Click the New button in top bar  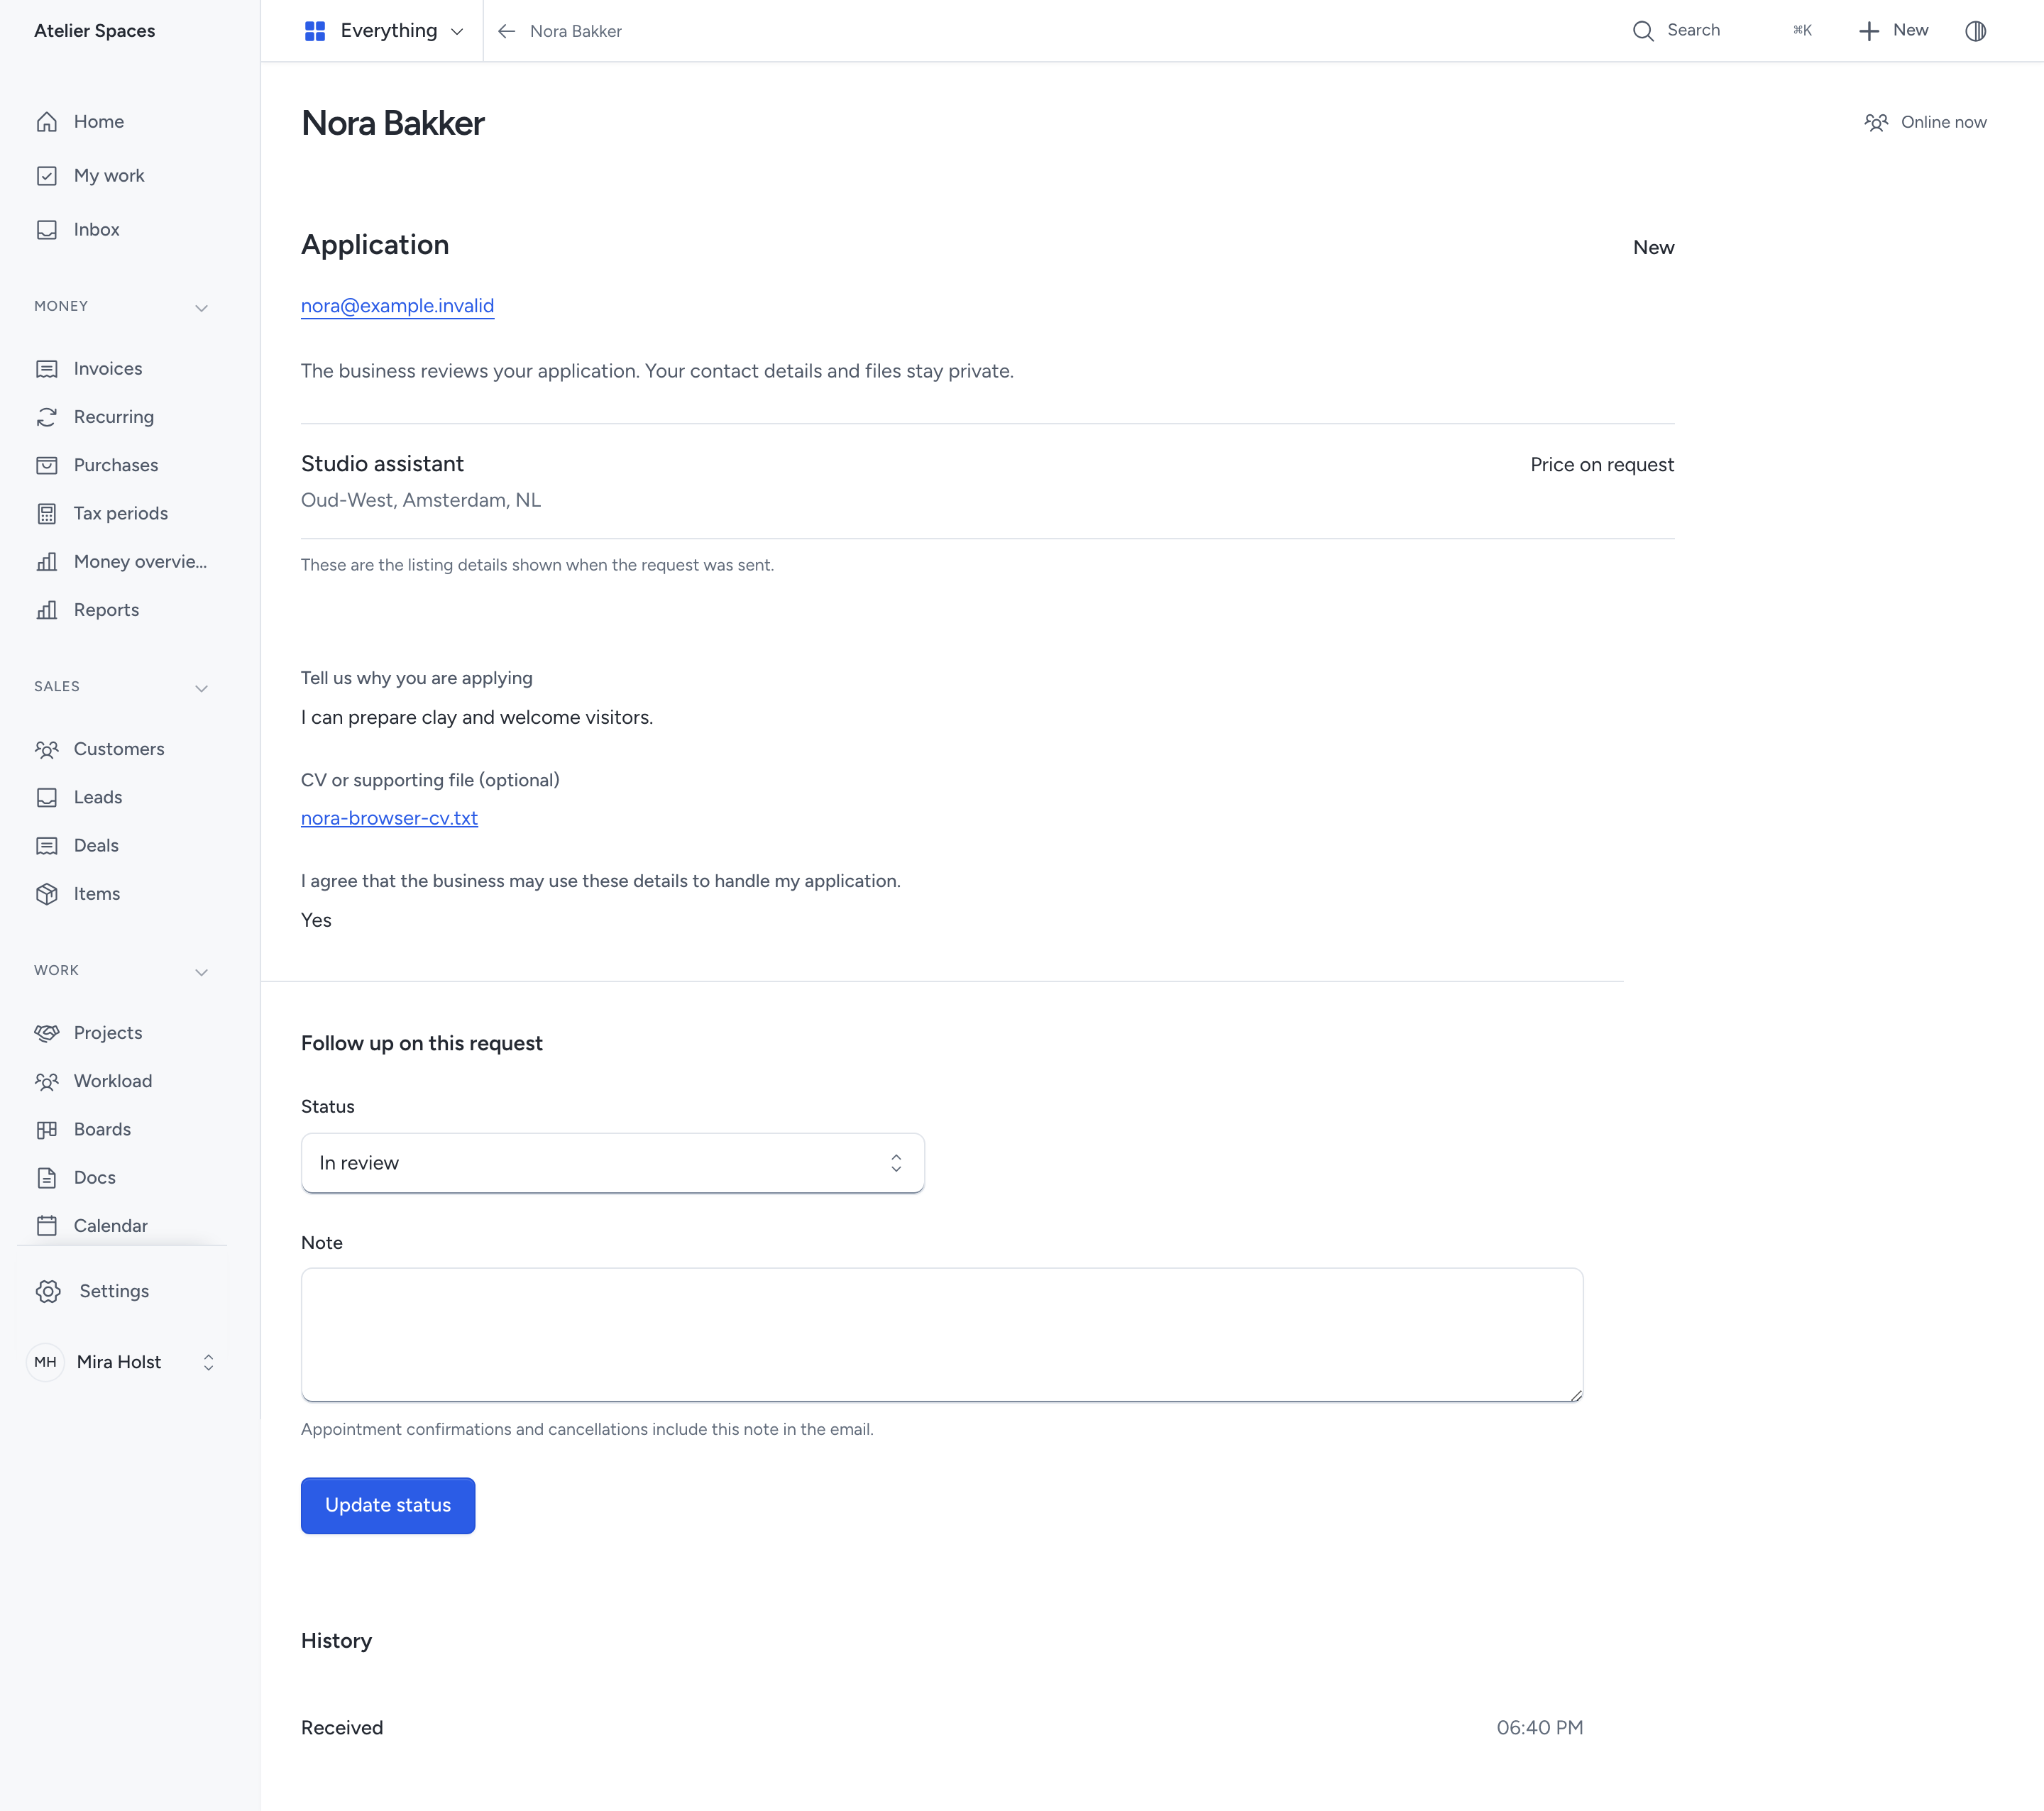click(x=1893, y=31)
